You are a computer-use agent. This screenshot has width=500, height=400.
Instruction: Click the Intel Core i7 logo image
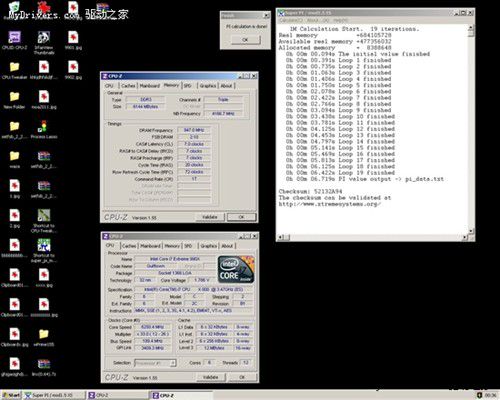236,269
